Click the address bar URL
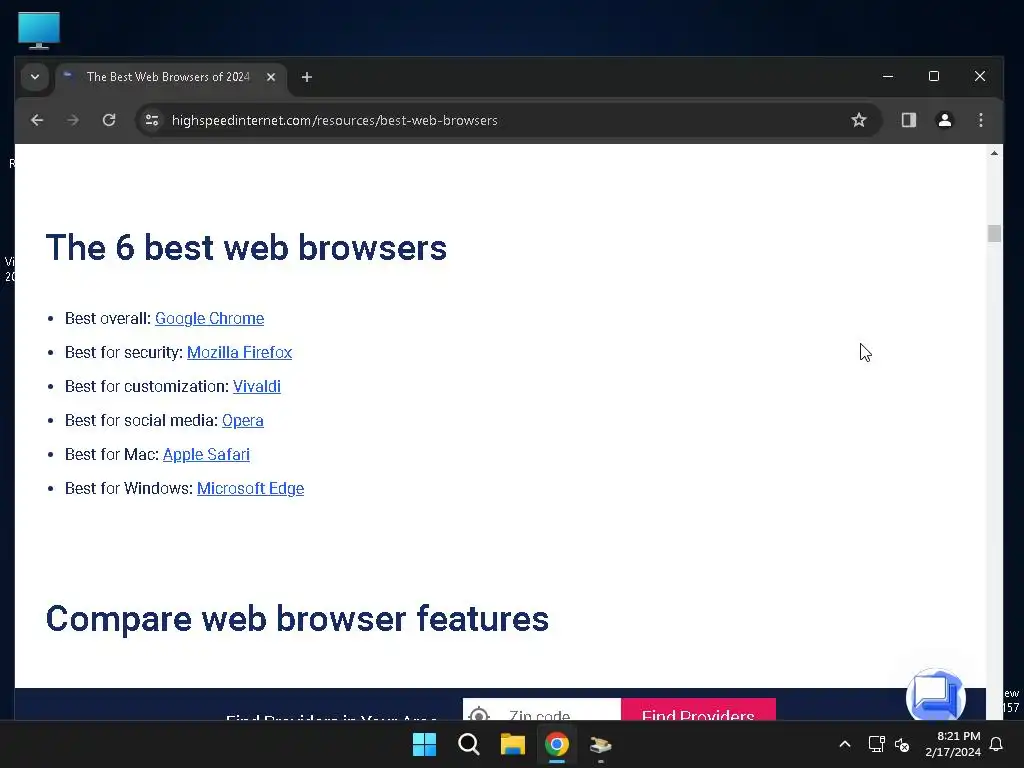Screen dimensions: 1024x768 [334, 120]
